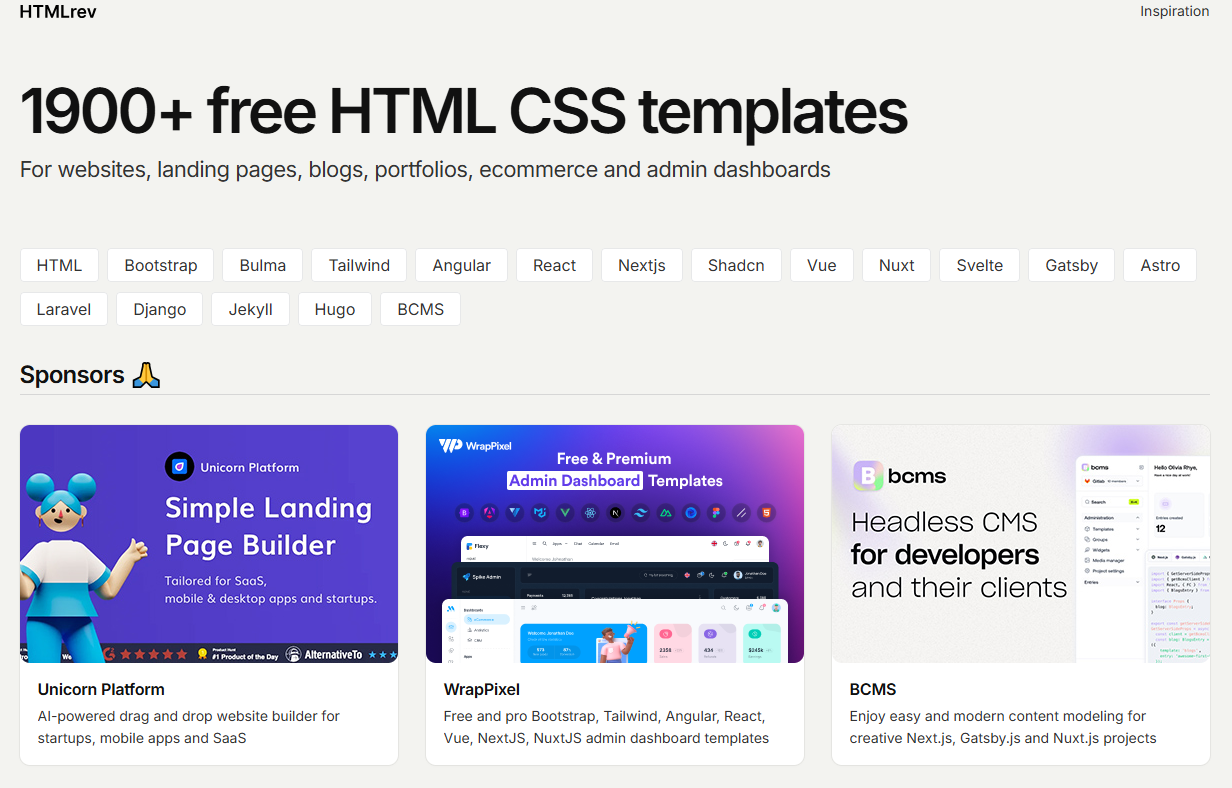Click the Django filter tag
This screenshot has width=1232, height=788.
pos(159,309)
